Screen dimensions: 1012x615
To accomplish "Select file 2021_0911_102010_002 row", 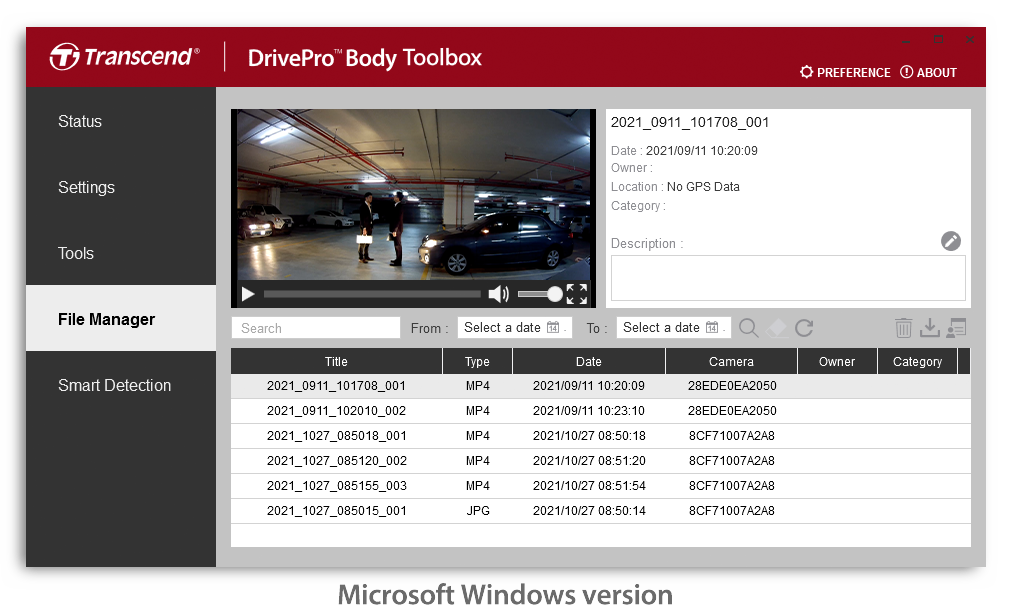I will pyautogui.click(x=601, y=411).
